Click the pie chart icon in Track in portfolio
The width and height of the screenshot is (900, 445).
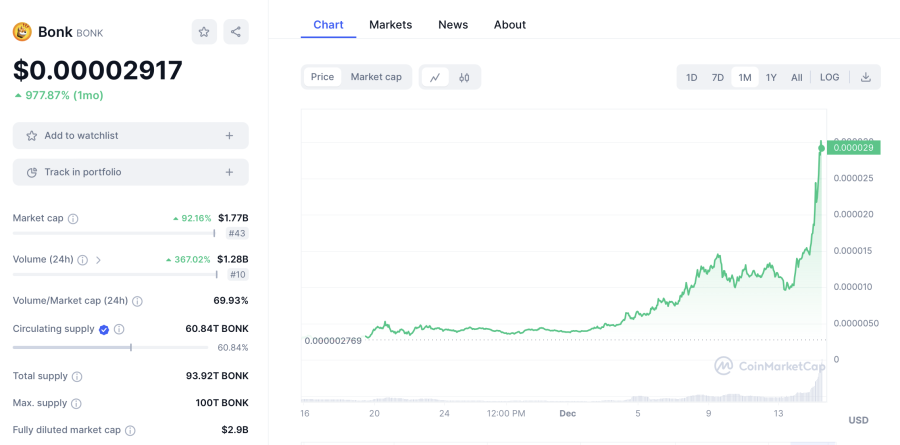(32, 172)
